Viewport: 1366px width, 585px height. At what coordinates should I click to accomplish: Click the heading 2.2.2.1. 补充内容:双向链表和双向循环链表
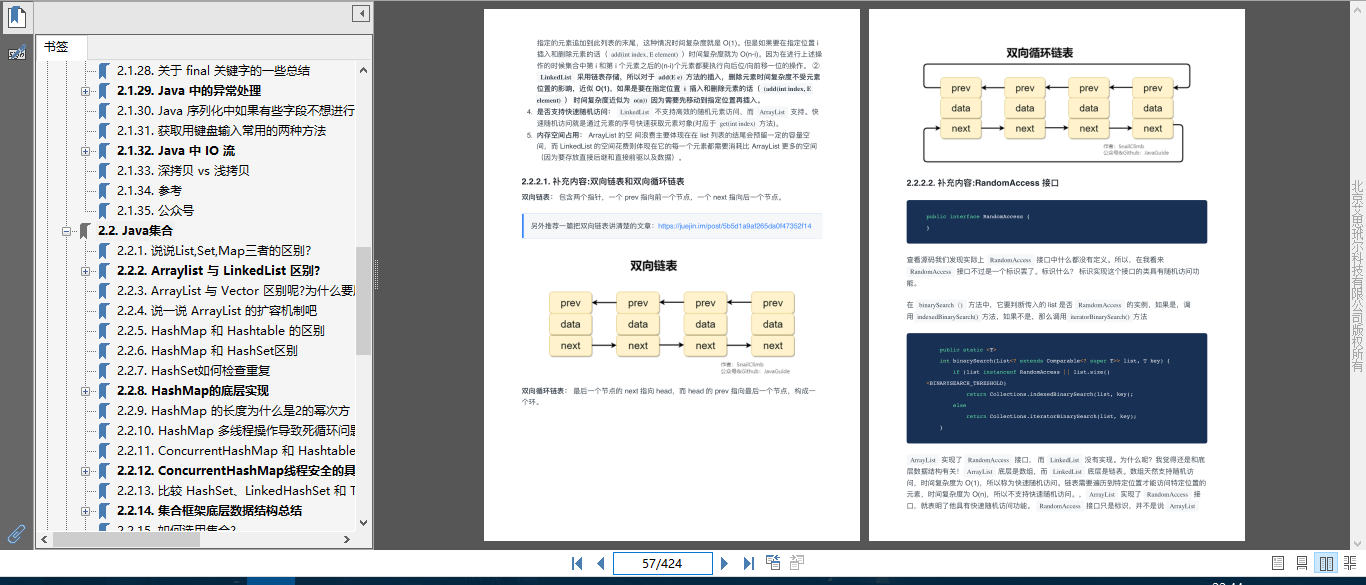pyautogui.click(x=603, y=182)
